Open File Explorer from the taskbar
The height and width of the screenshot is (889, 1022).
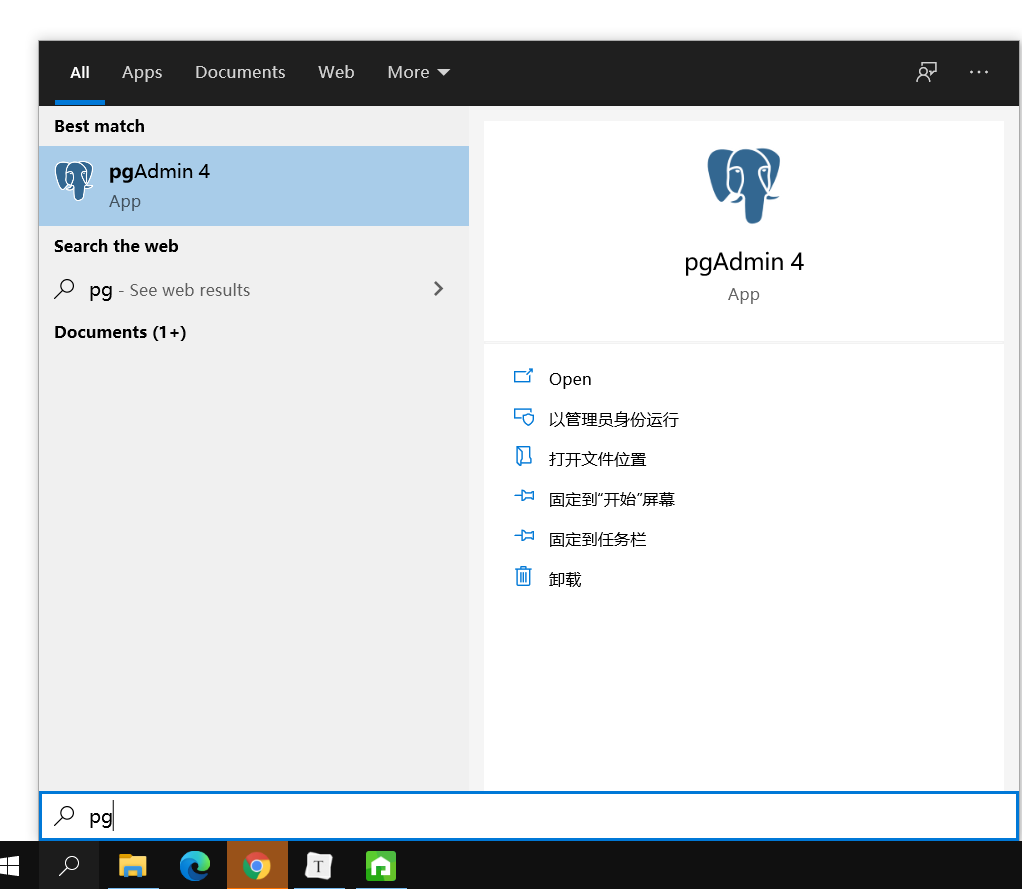pyautogui.click(x=131, y=865)
